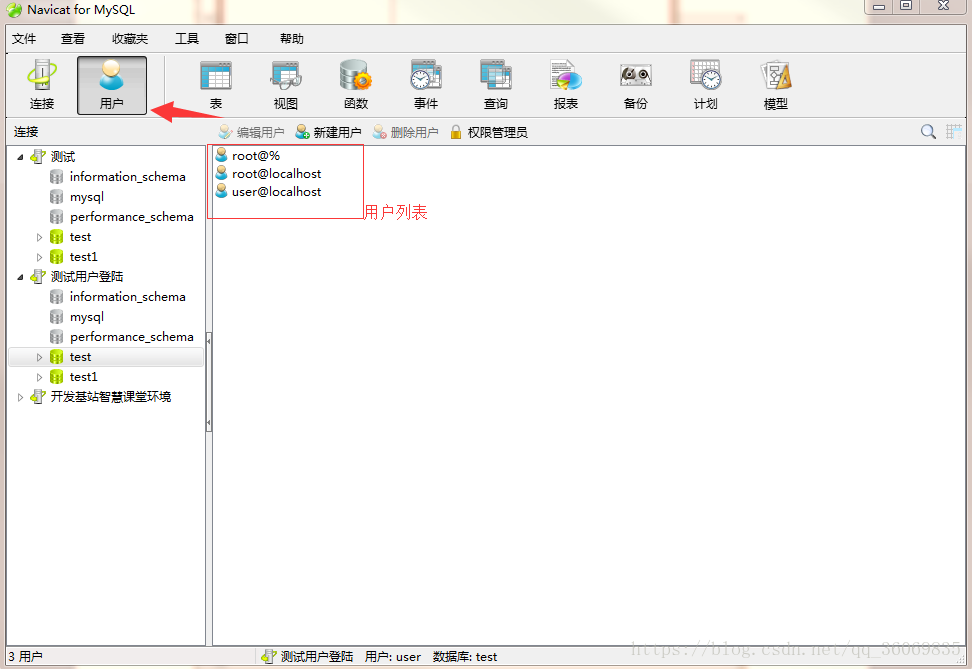Switch to the grid view layout icon
The height and width of the screenshot is (669, 972).
953,131
